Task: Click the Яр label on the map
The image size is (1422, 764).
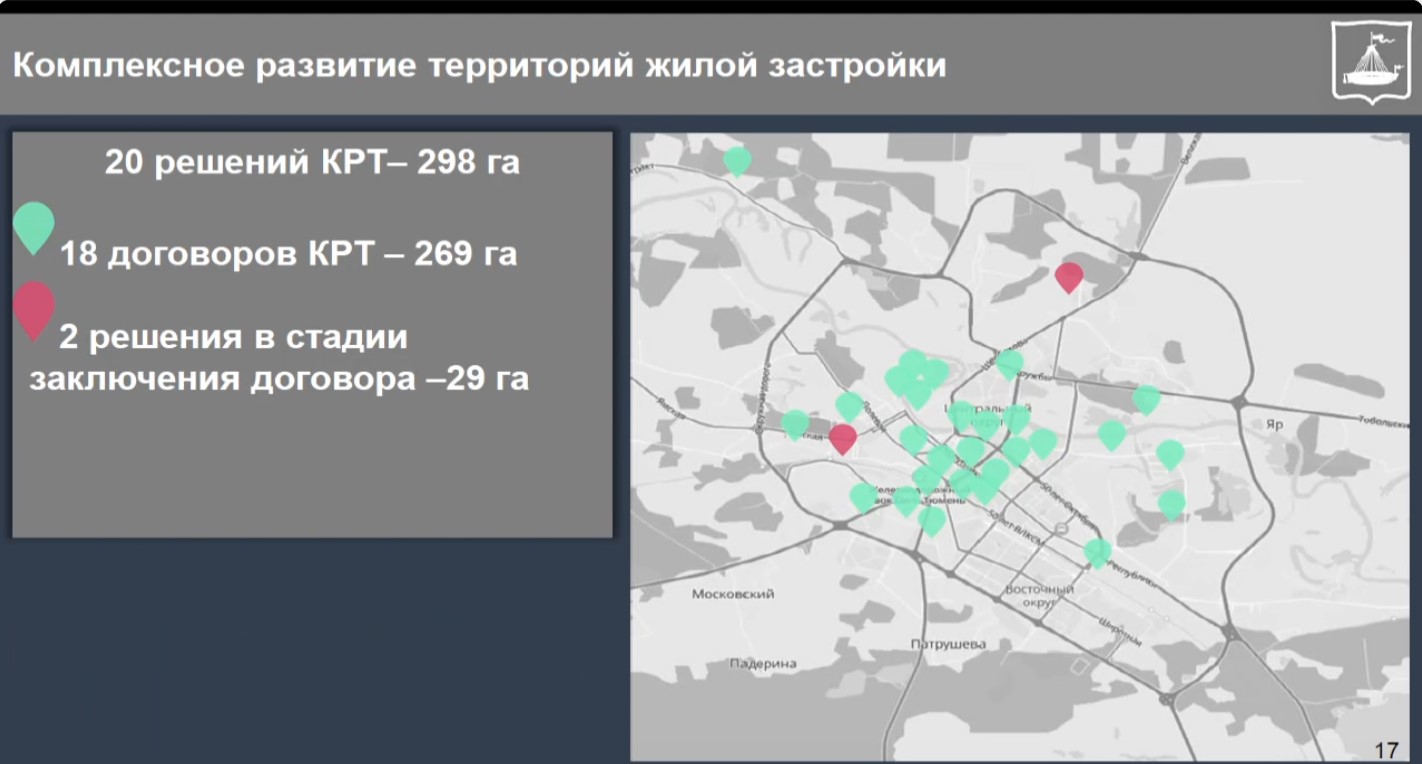Action: coord(1273,424)
